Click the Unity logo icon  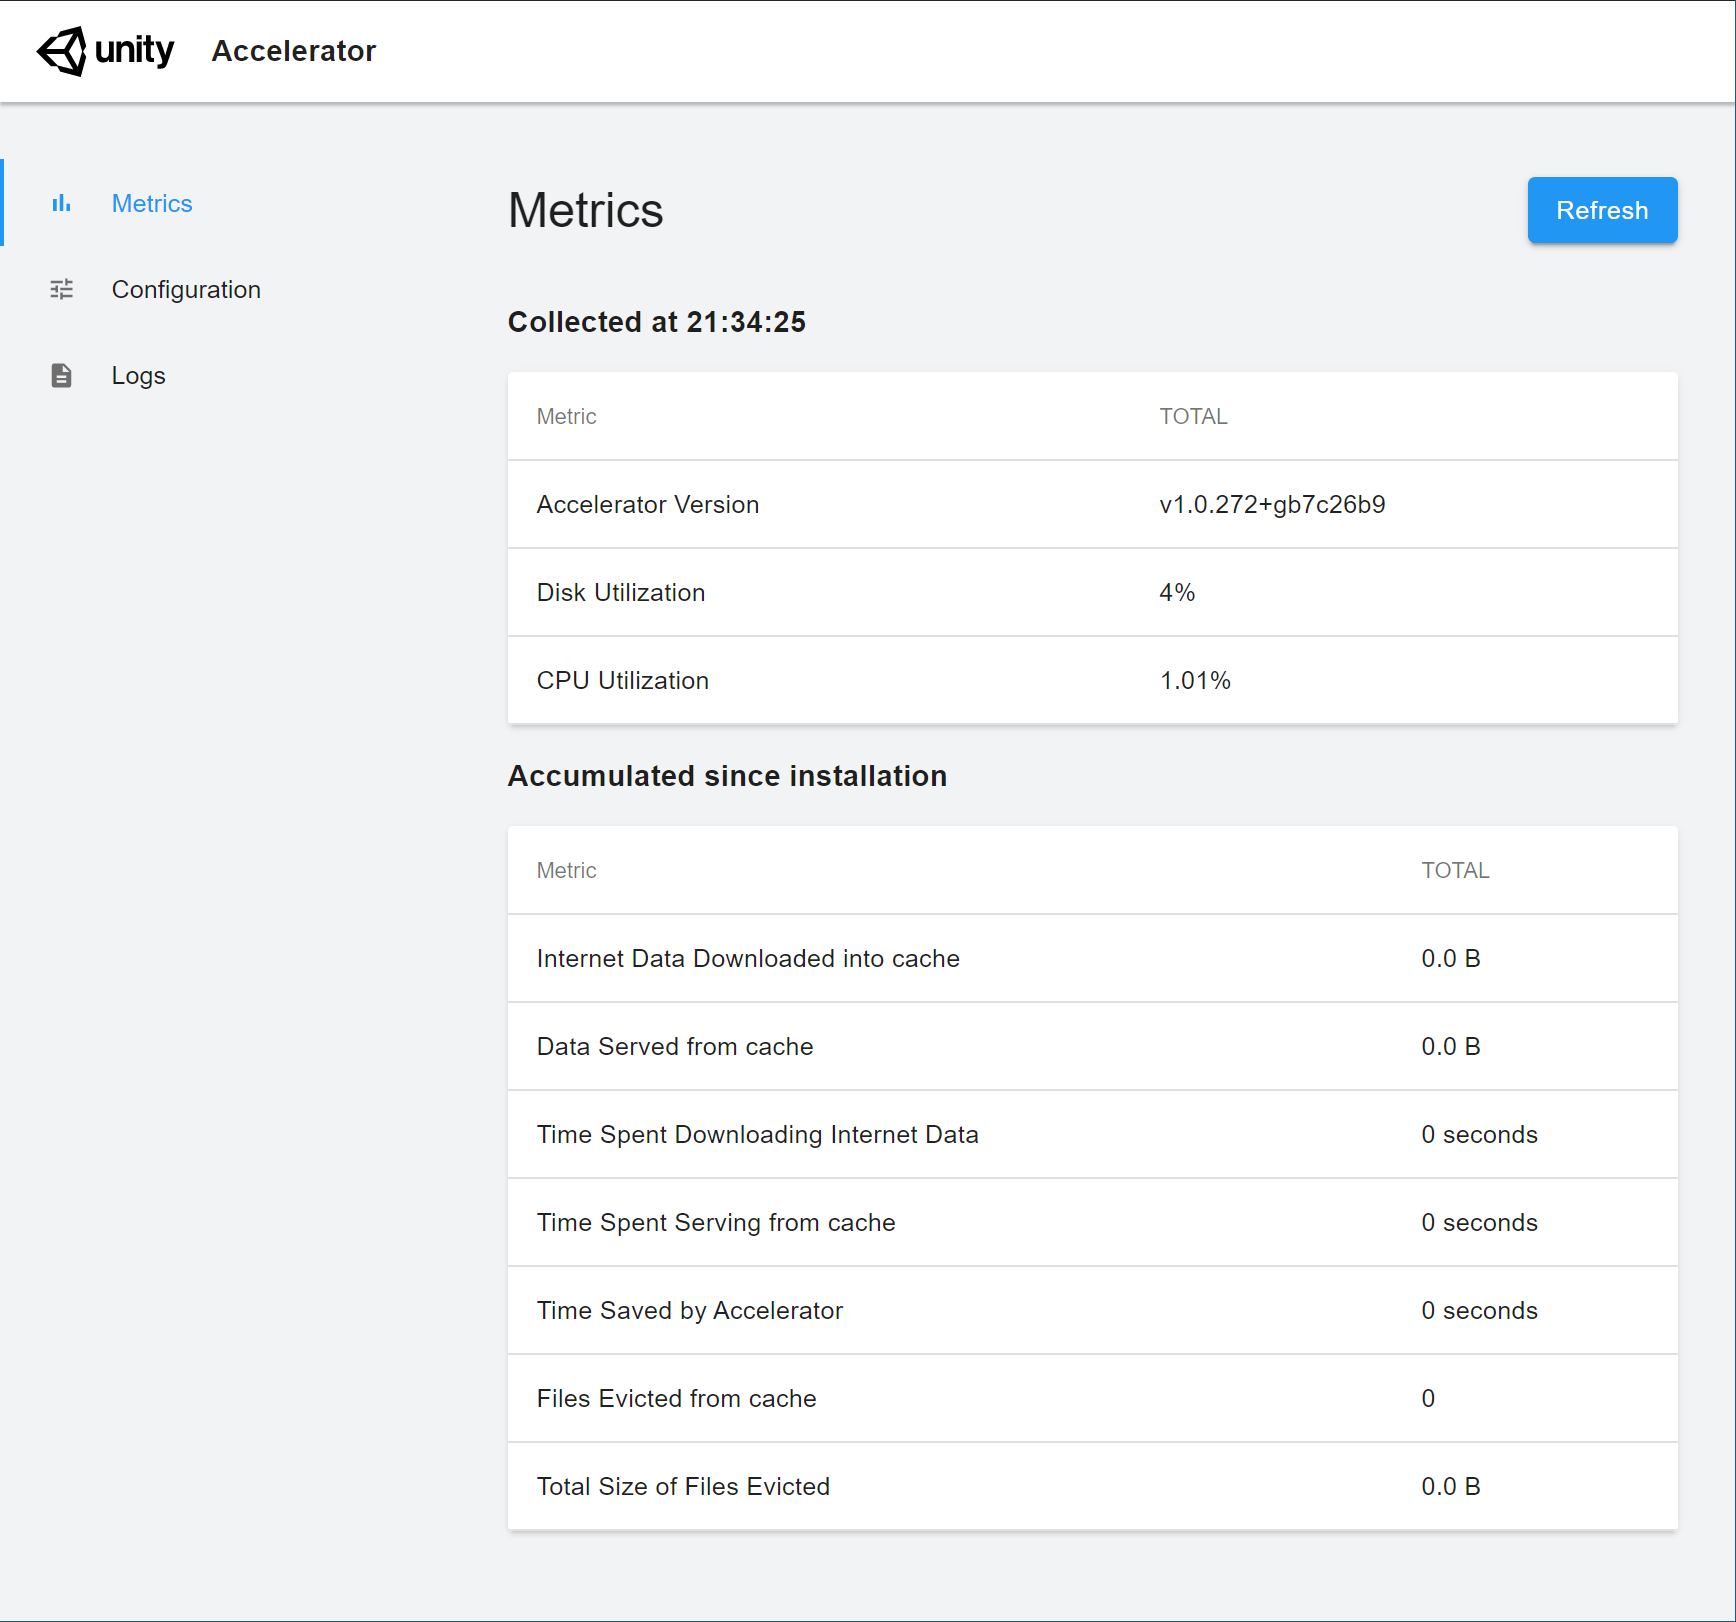[x=62, y=51]
